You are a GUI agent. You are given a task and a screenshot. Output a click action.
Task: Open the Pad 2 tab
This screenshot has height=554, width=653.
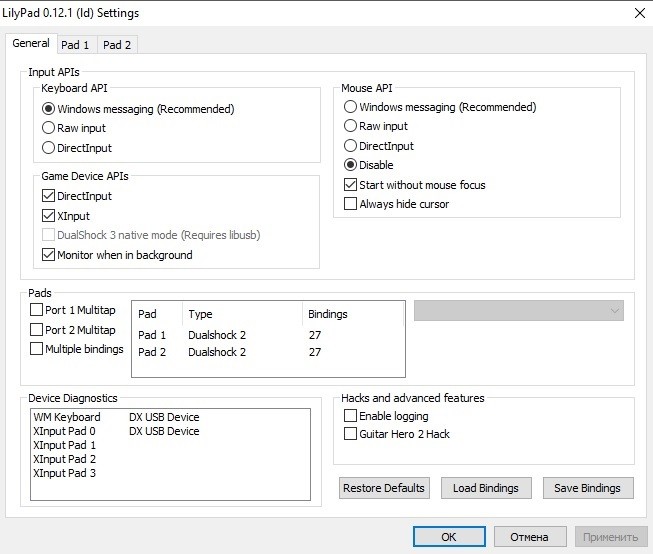click(117, 45)
